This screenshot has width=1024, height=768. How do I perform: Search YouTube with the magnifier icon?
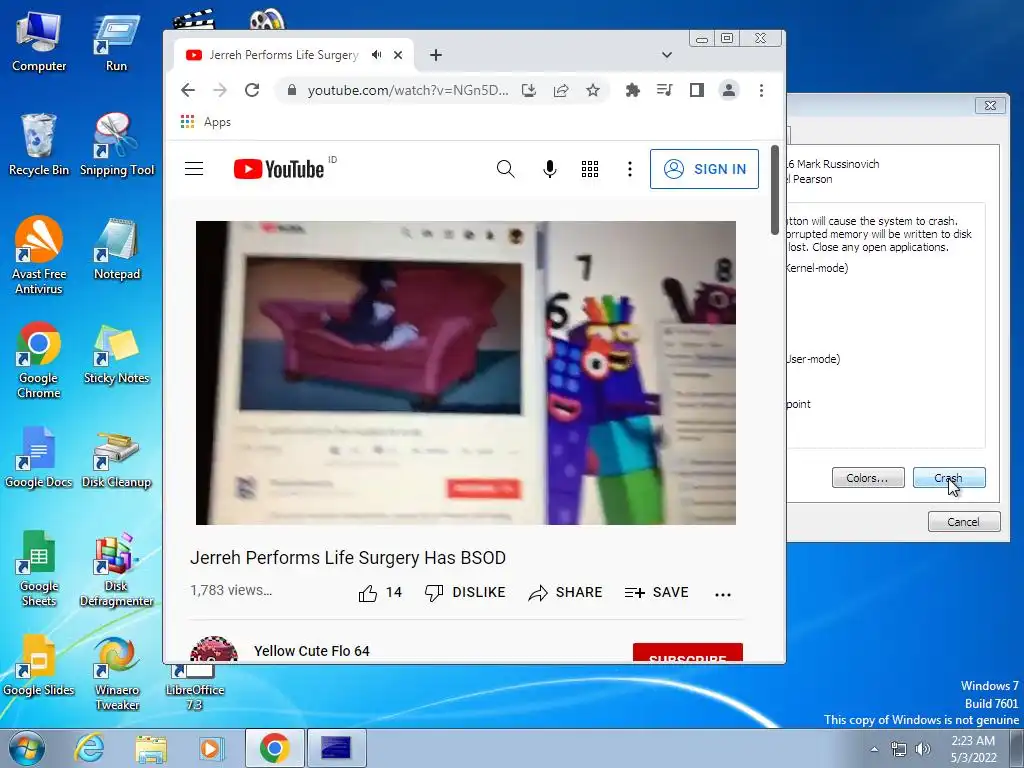(505, 169)
